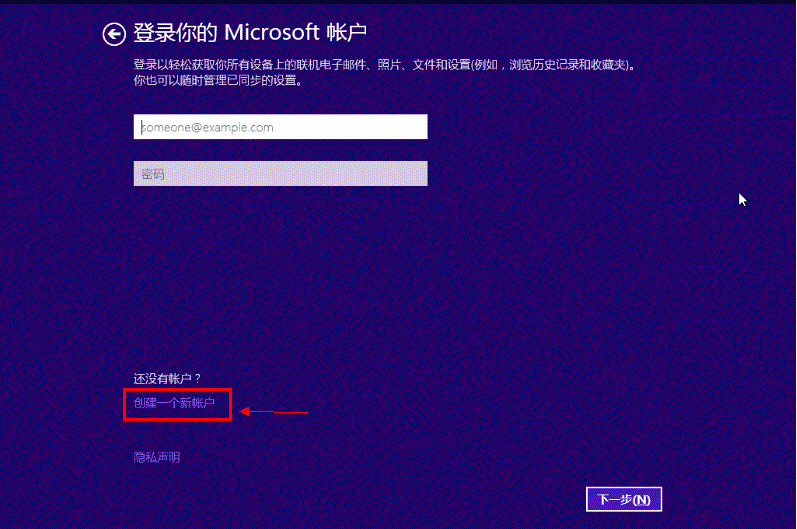Continue with the 下一步(N) button
This screenshot has width=797, height=529.
624,500
